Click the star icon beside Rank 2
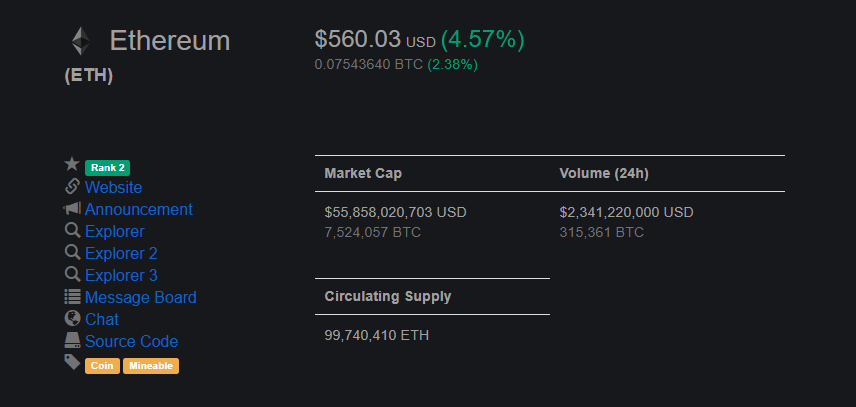This screenshot has width=856, height=407. [x=72, y=164]
